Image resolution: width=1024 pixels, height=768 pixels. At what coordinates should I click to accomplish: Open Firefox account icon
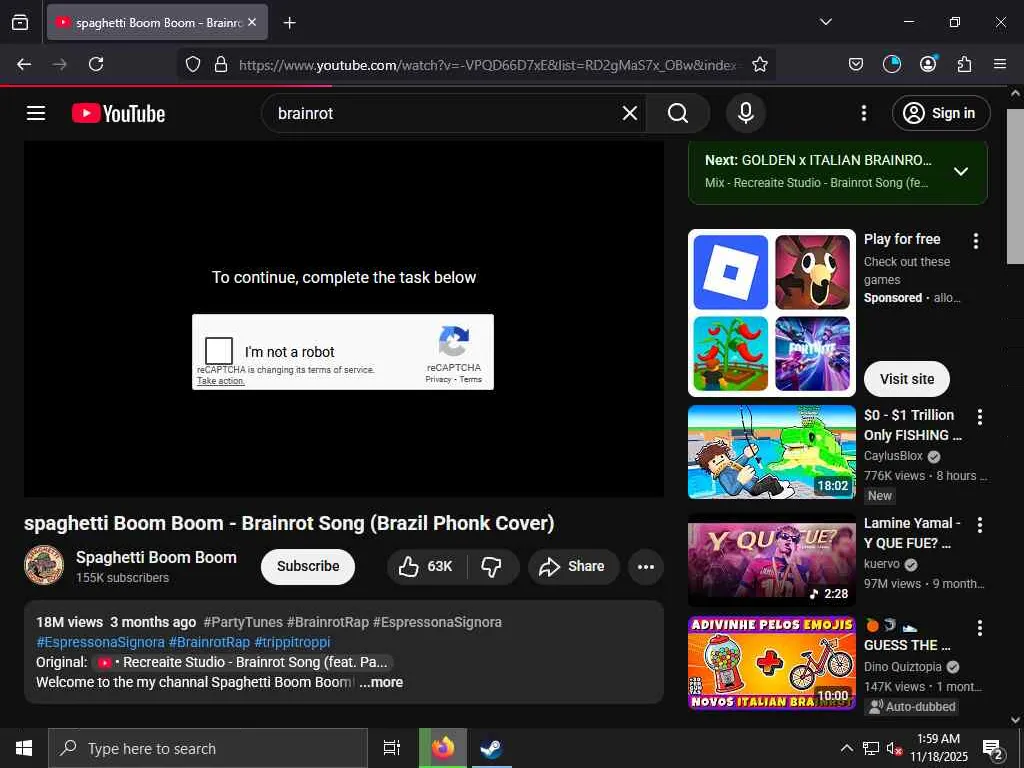point(928,64)
